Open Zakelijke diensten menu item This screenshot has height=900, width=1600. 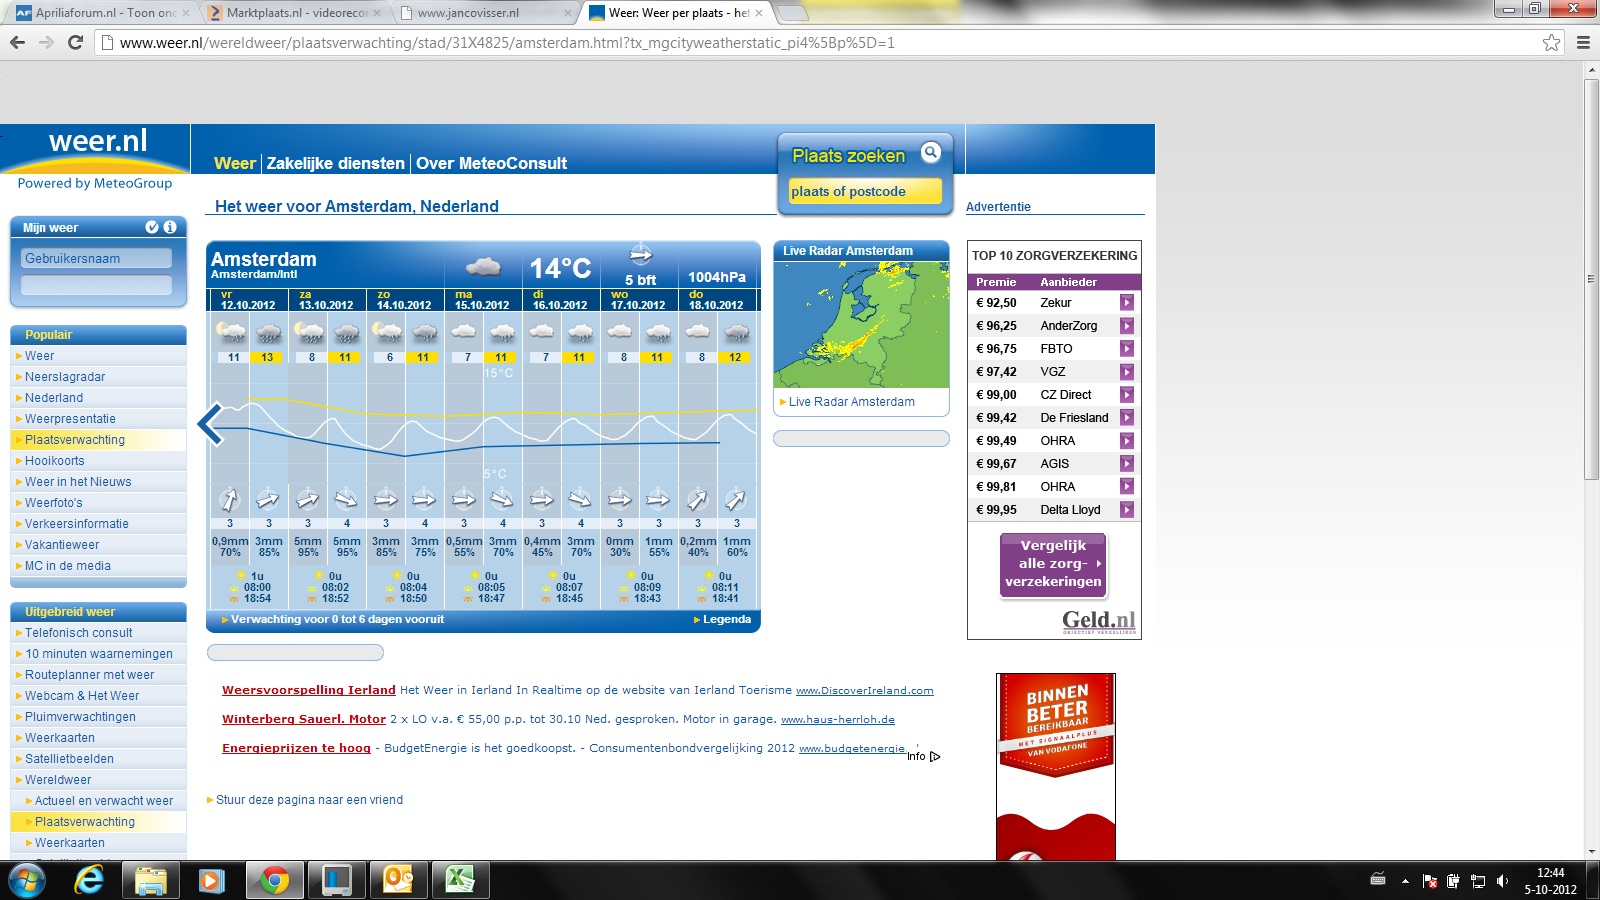(x=336, y=163)
